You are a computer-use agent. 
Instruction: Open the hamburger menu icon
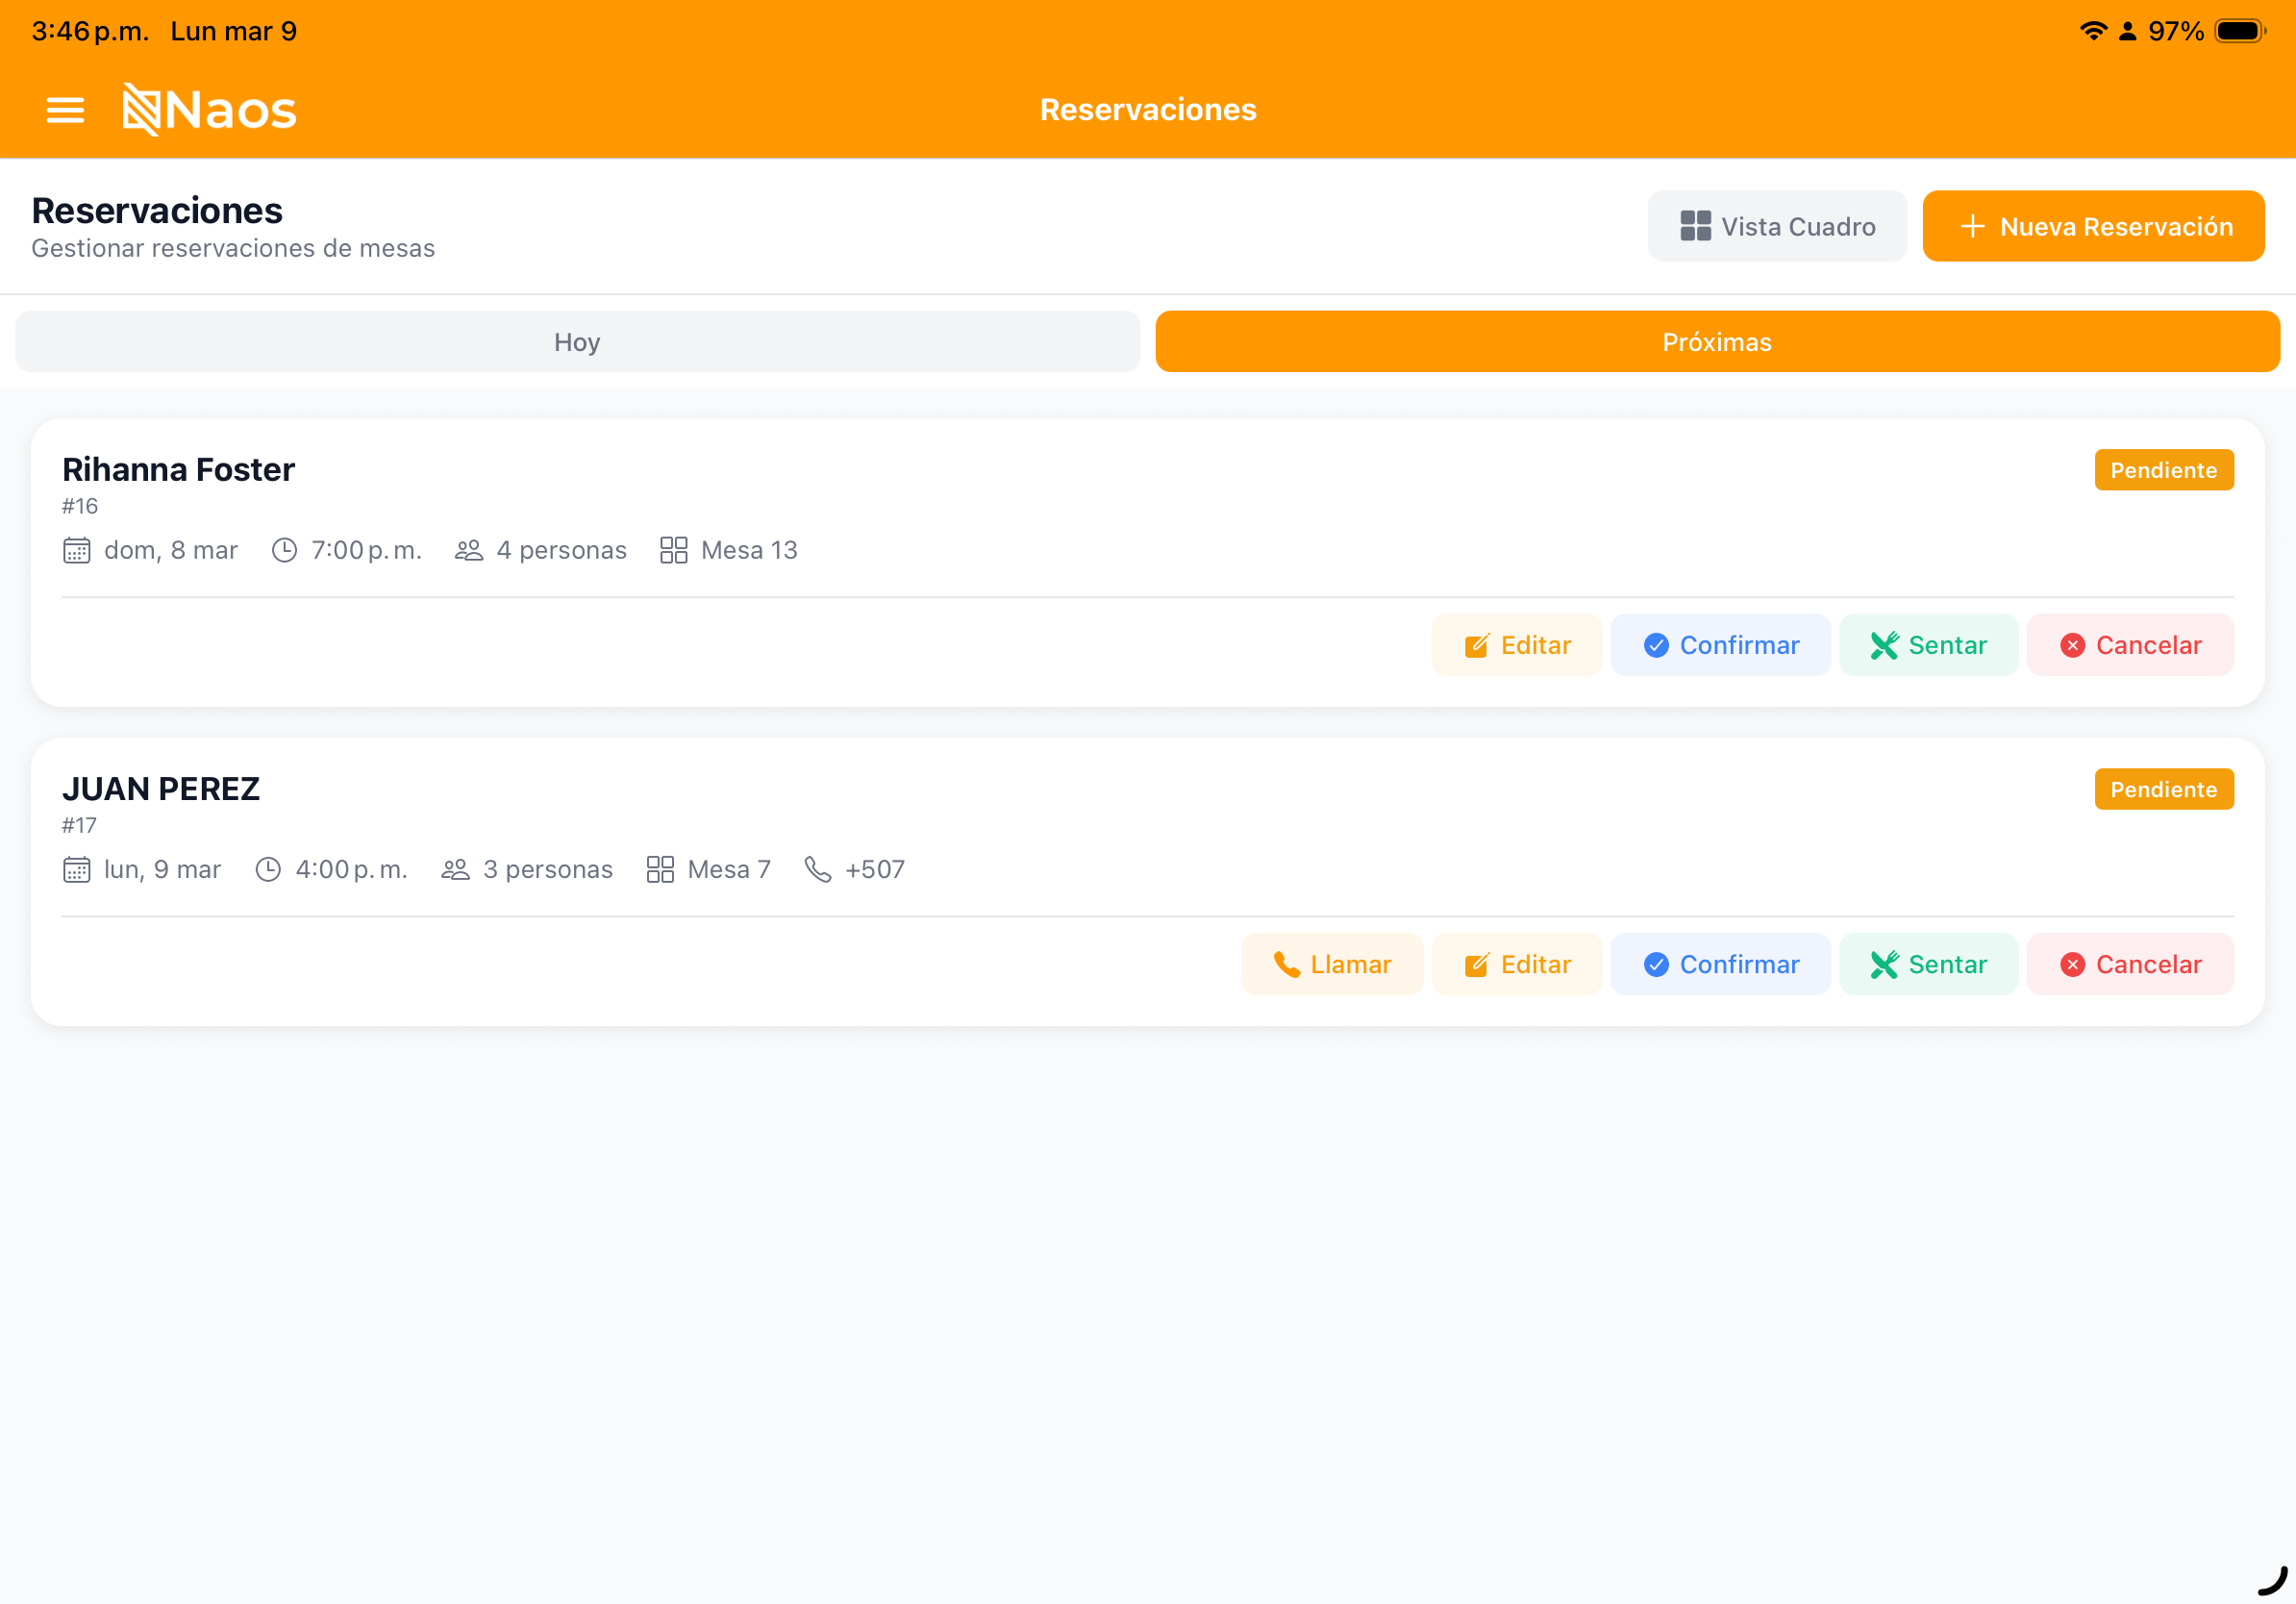[x=65, y=109]
